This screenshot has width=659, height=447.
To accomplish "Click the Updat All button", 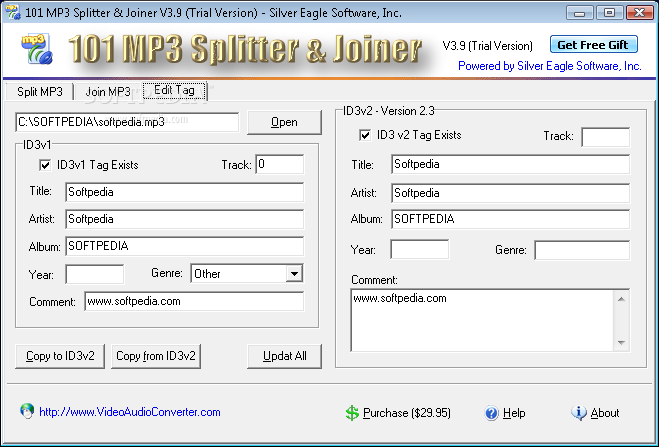I will click(285, 356).
